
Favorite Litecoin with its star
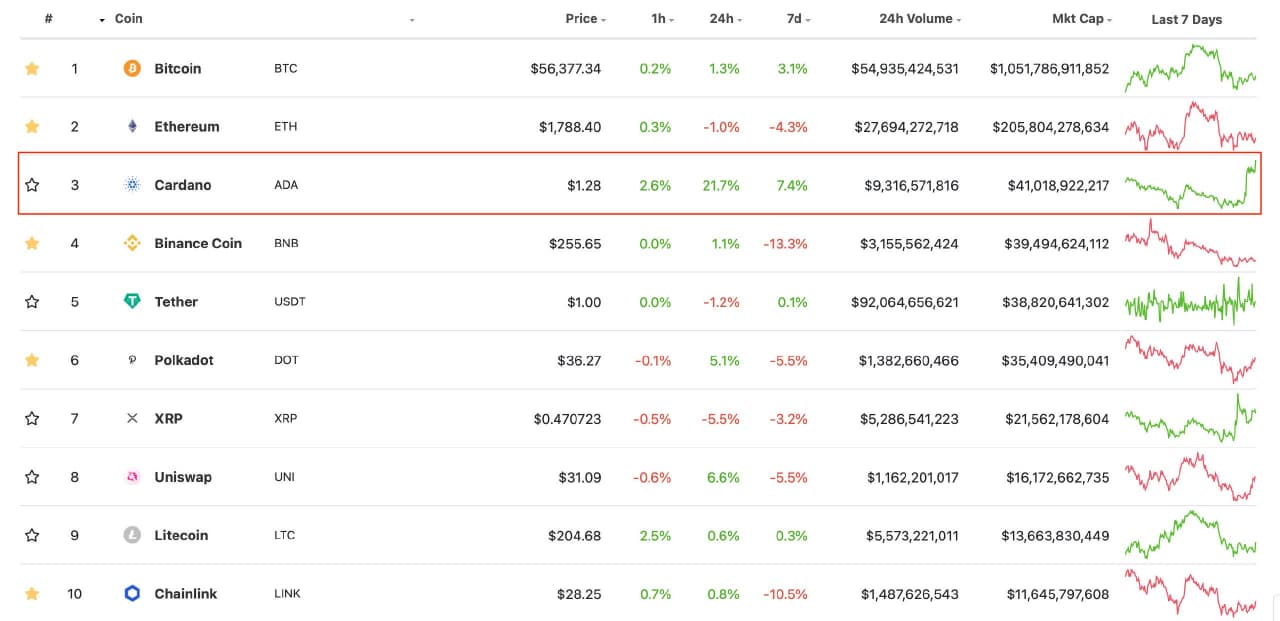point(32,535)
